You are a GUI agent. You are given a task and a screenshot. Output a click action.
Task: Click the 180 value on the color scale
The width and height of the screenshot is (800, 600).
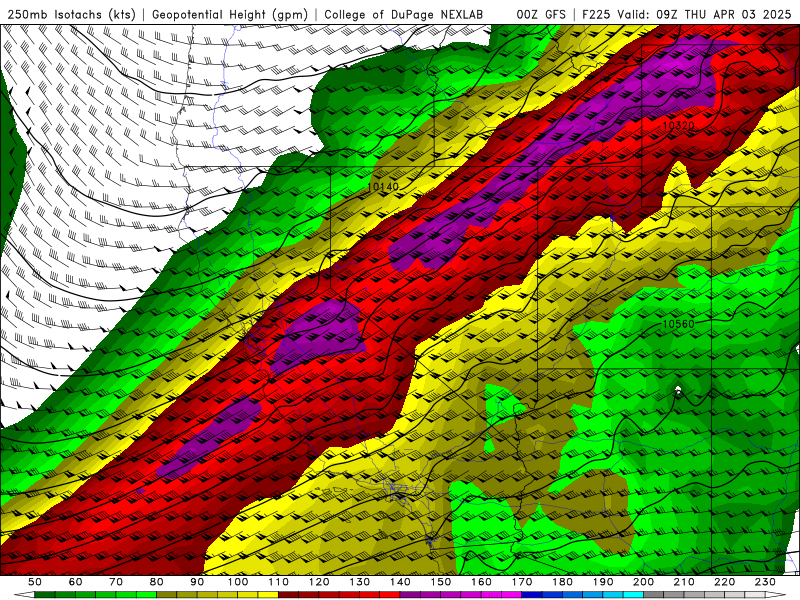click(562, 582)
